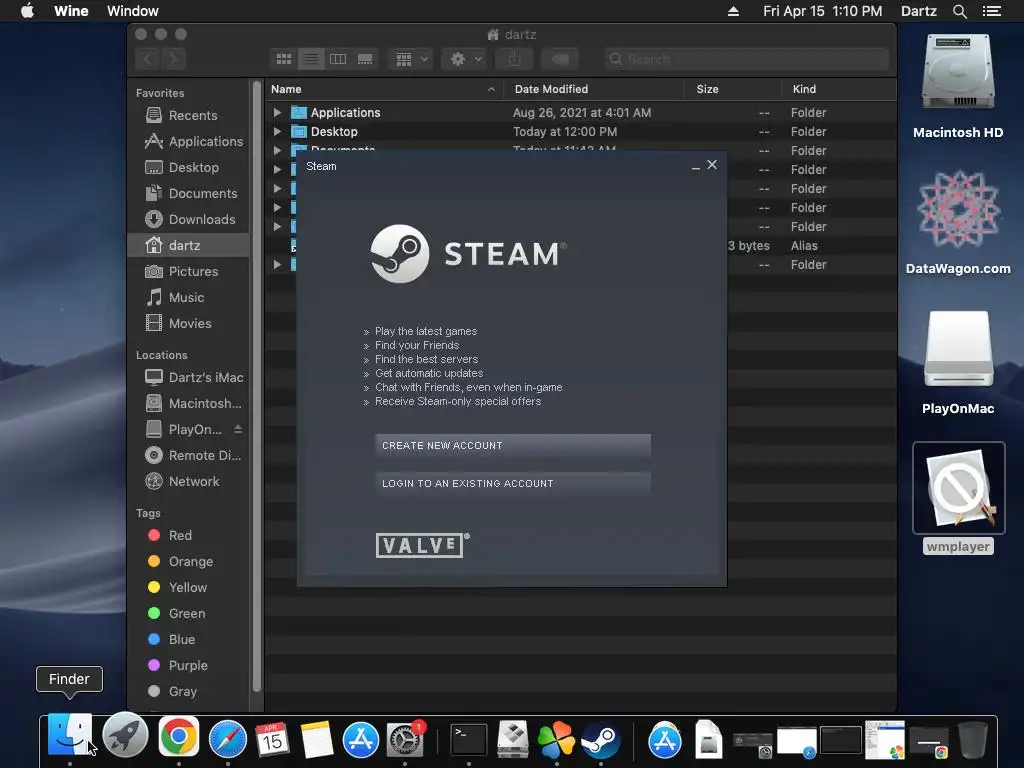This screenshot has height=768, width=1024.
Task: Open Pictures in Finder sidebar
Action: tap(189, 272)
